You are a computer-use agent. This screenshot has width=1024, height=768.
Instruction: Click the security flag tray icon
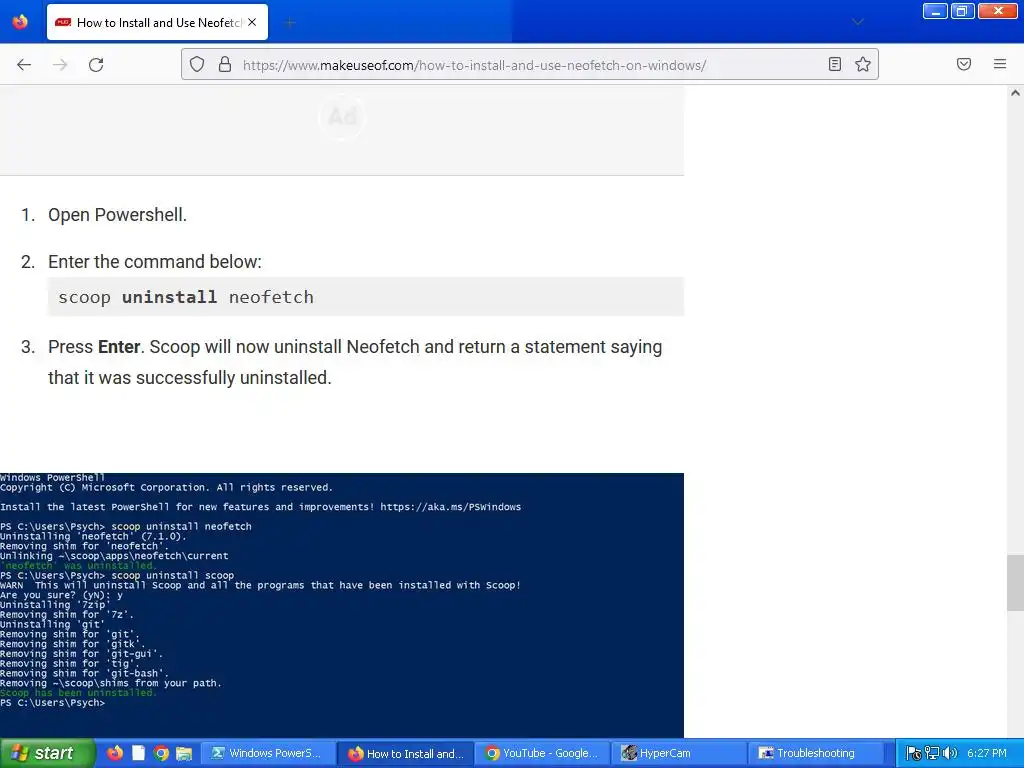pos(914,753)
